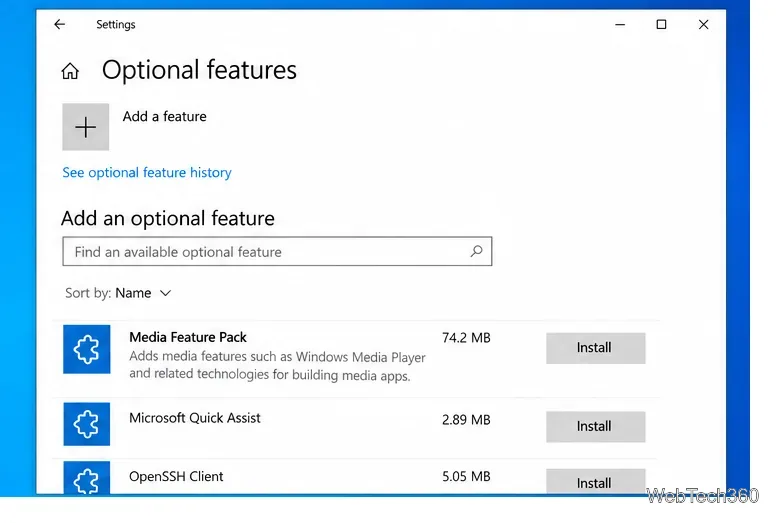This screenshot has width=776, height=523.
Task: Go back with the Settings arrow
Action: point(59,24)
